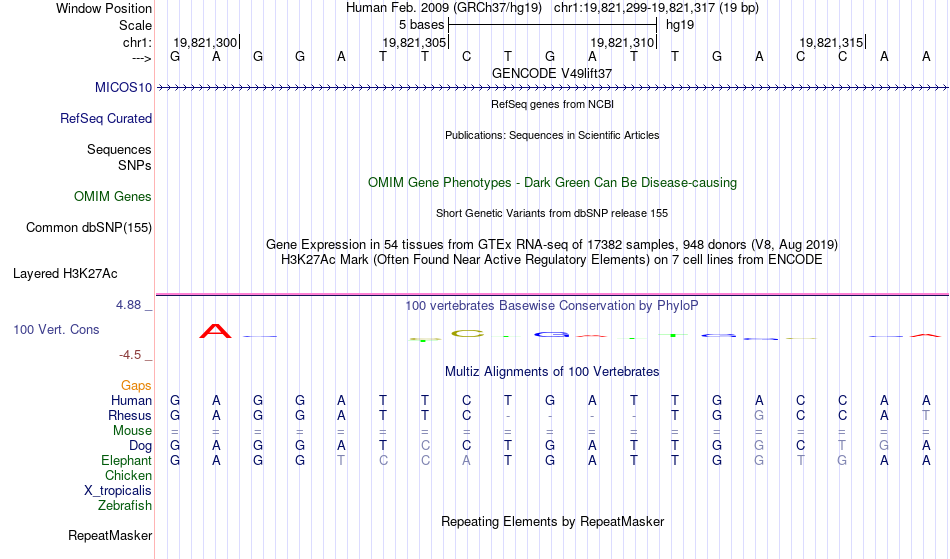
Task: Click the MICOS10 gene label
Action: point(123,87)
